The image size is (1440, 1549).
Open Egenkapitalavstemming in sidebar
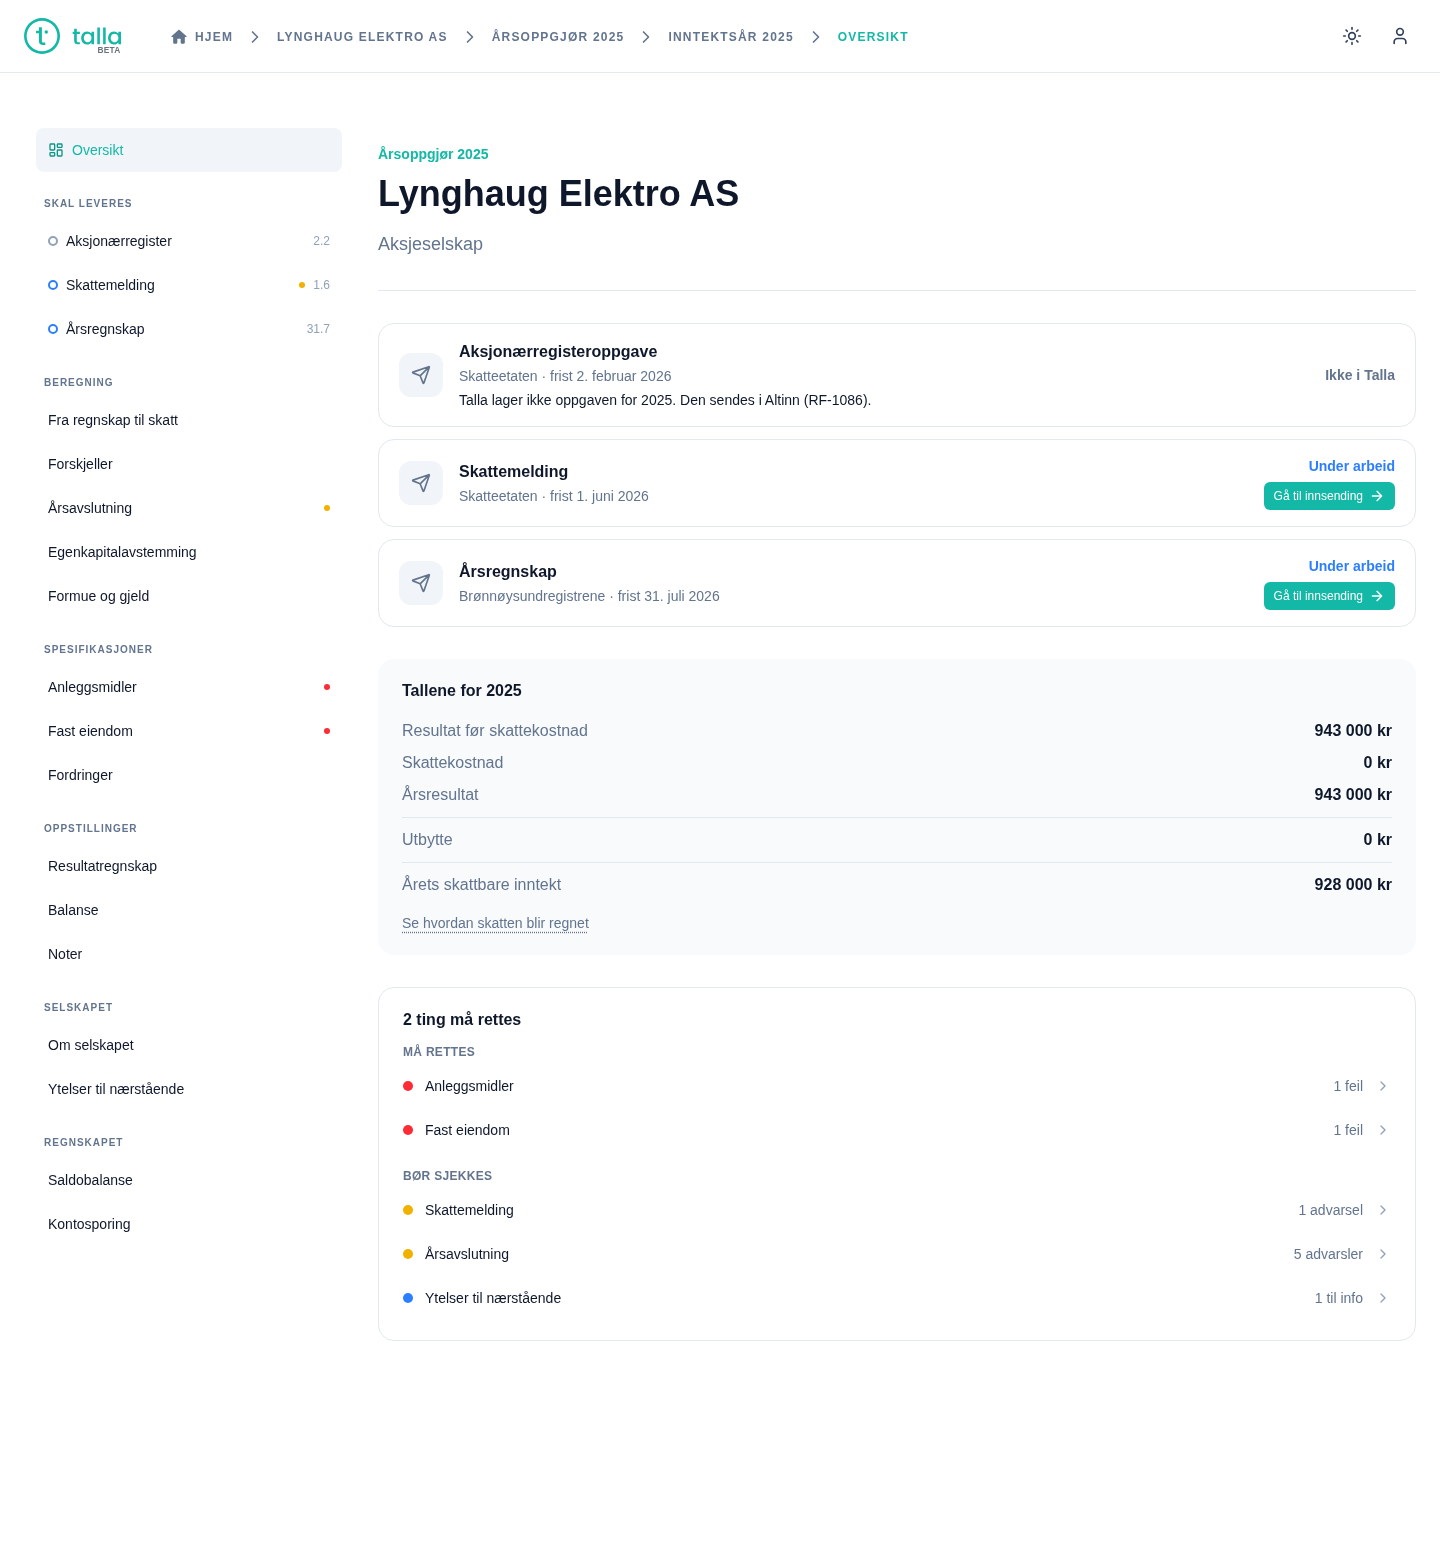[189, 552]
